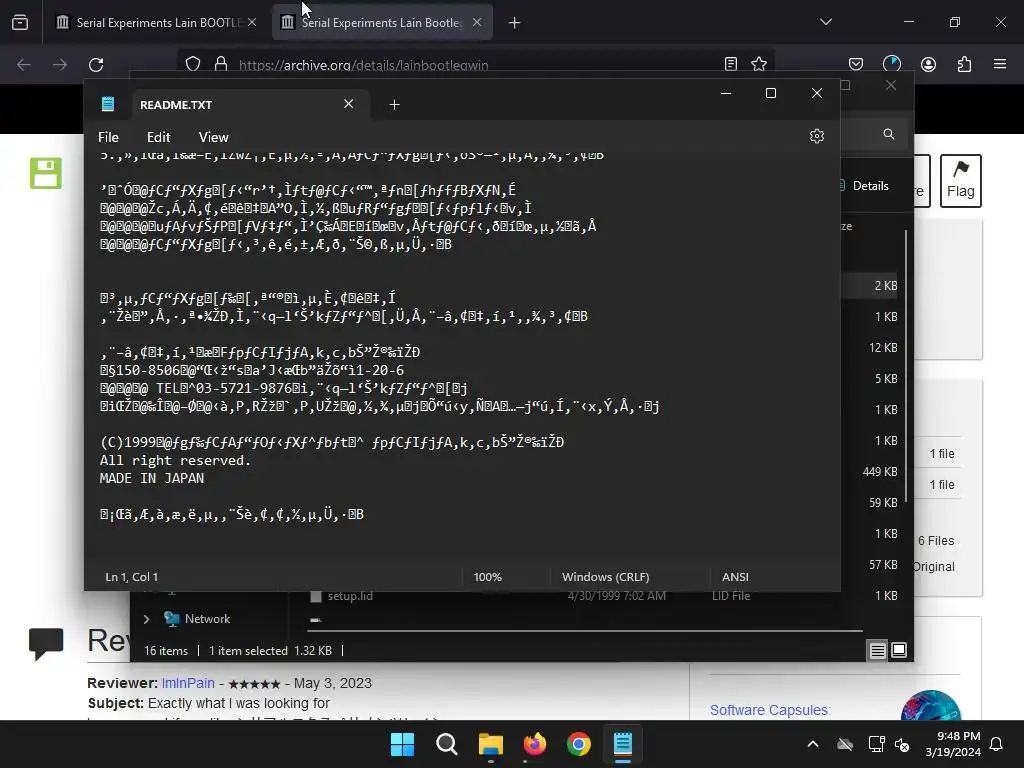Open the Software Capsules link
1024x768 pixels.
pos(770,710)
